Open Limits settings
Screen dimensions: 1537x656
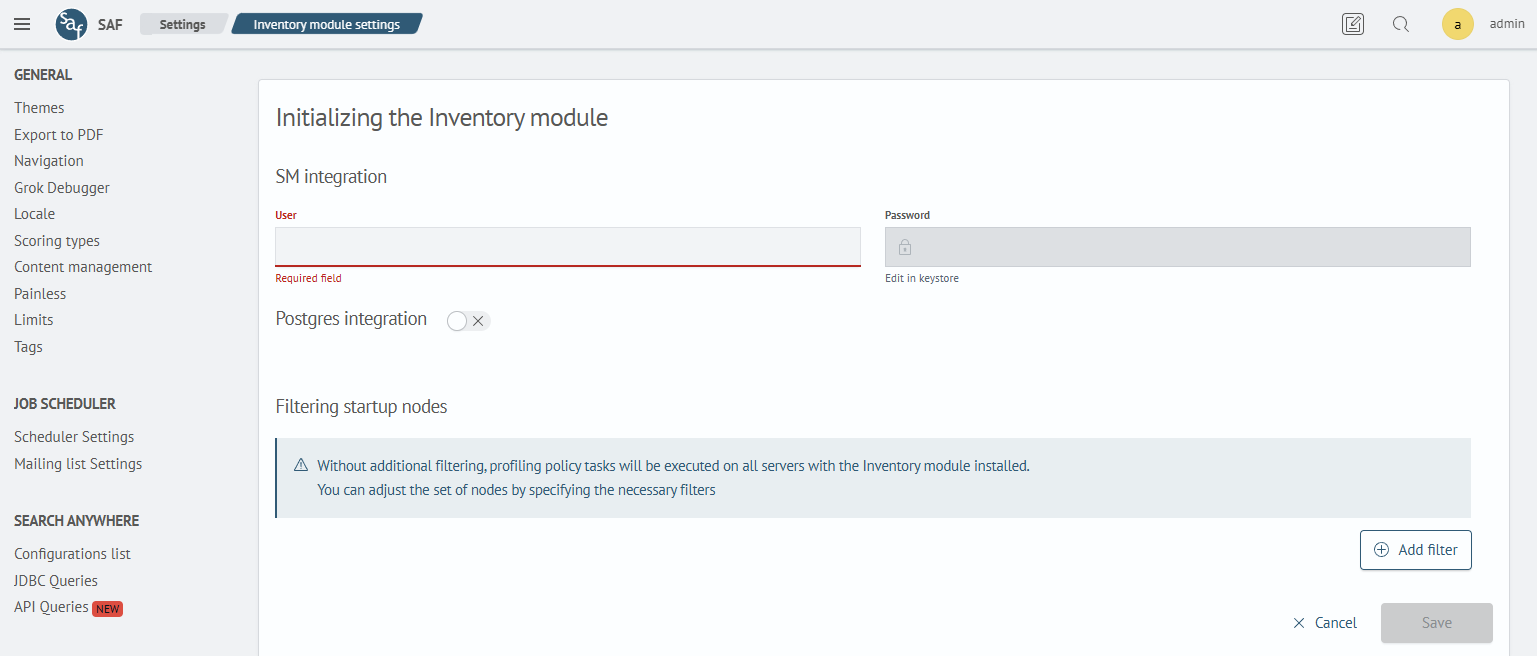pyautogui.click(x=34, y=320)
